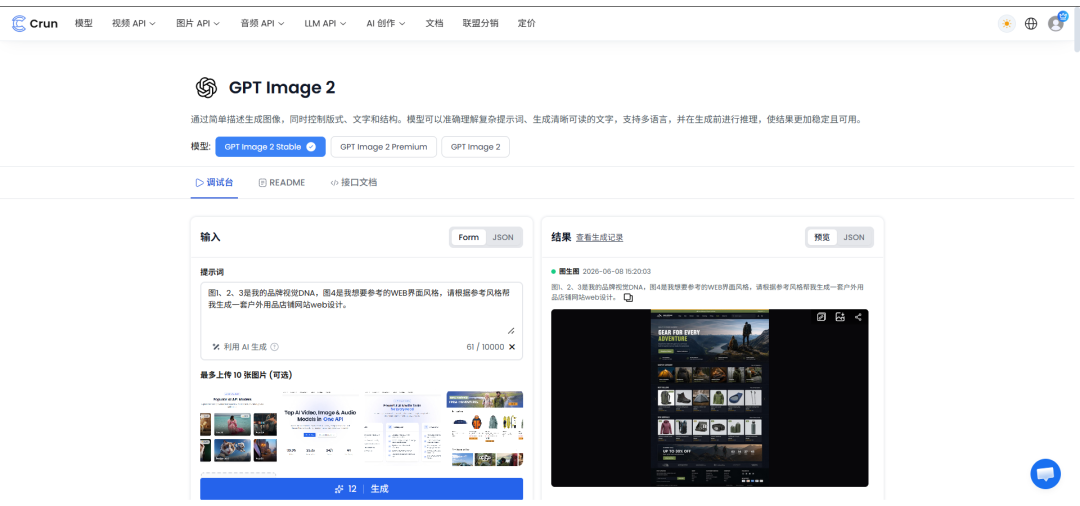1080x506 pixels.
Task: Click the Crun logo in the header
Action: [x=34, y=23]
